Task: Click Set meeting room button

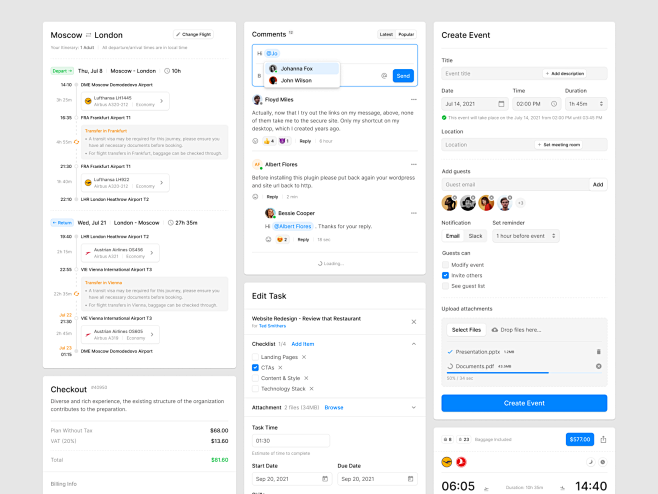Action: tap(559, 145)
